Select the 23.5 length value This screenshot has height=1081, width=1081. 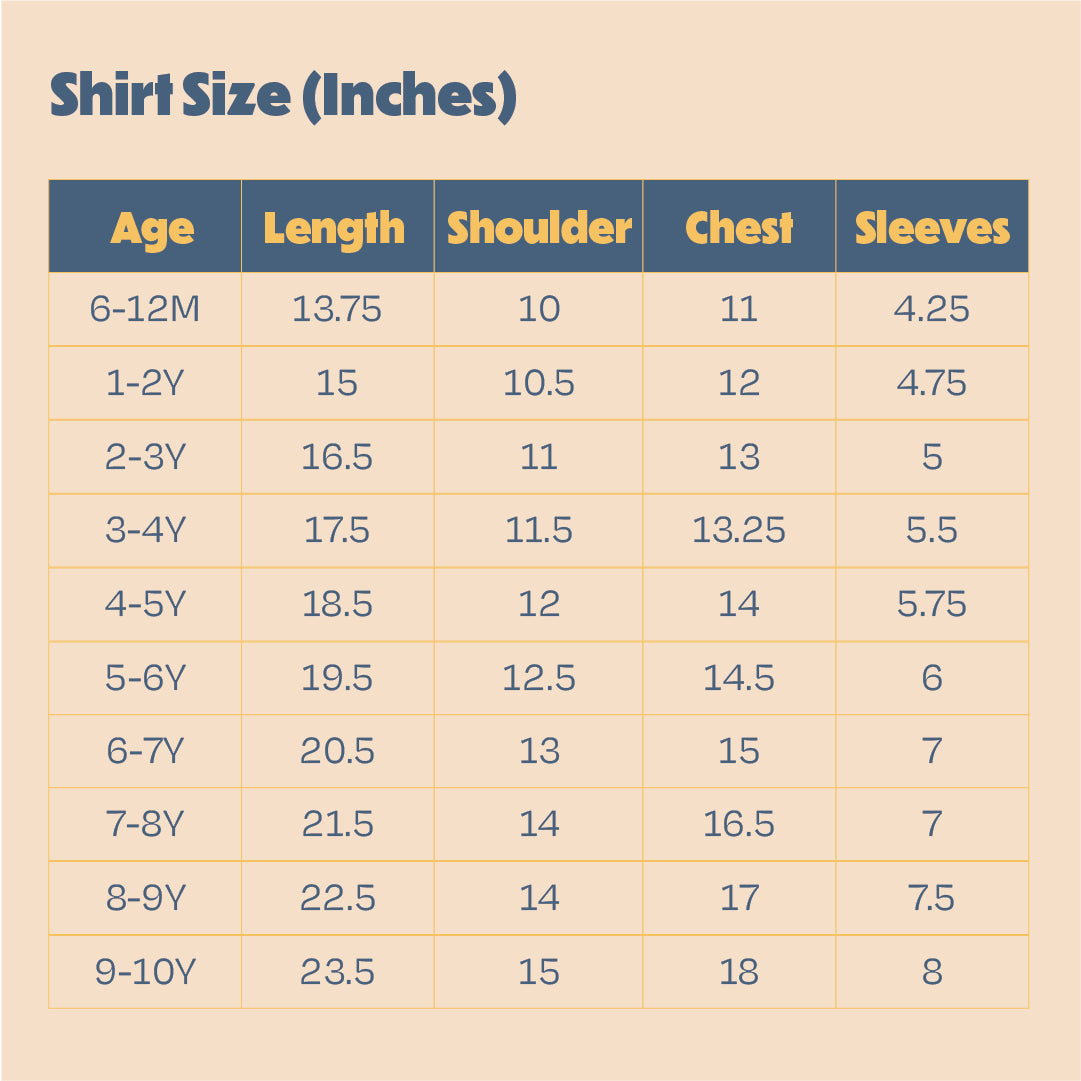coord(337,971)
